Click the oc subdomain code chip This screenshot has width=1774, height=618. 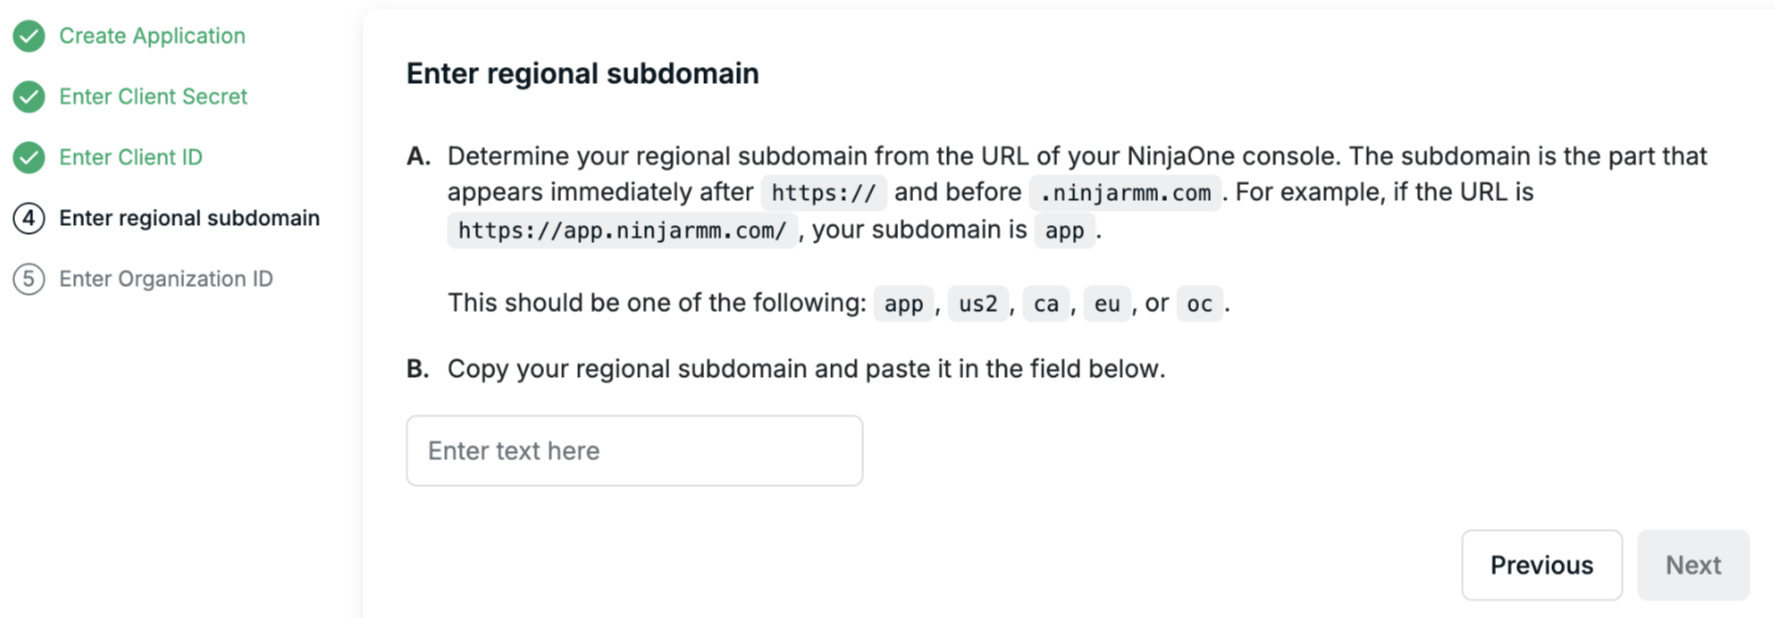pos(1199,304)
